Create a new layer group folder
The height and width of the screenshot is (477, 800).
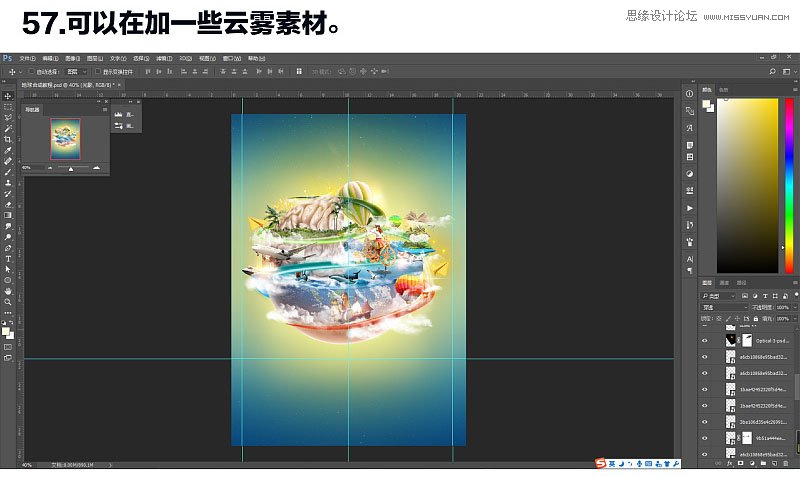point(763,463)
